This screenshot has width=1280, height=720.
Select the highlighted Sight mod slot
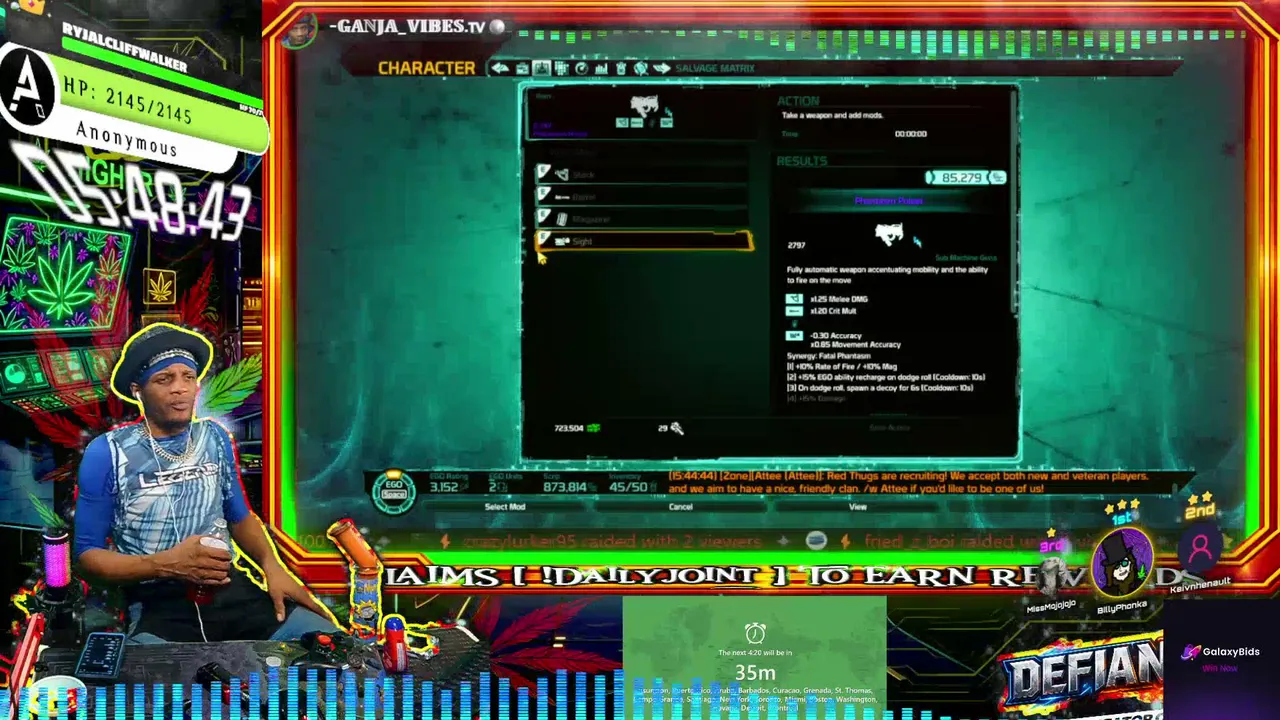pos(644,241)
